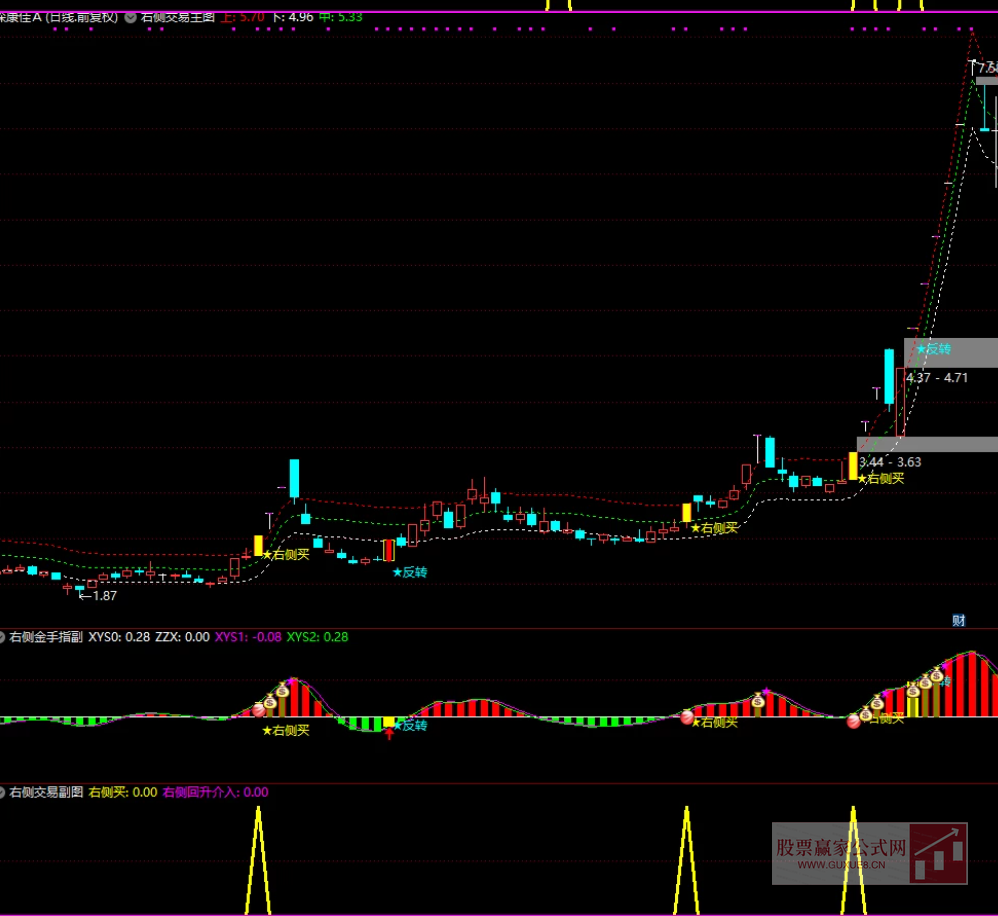Click the first red ball signal icon
Image resolution: width=998 pixels, height=916 pixels.
[x=259, y=709]
